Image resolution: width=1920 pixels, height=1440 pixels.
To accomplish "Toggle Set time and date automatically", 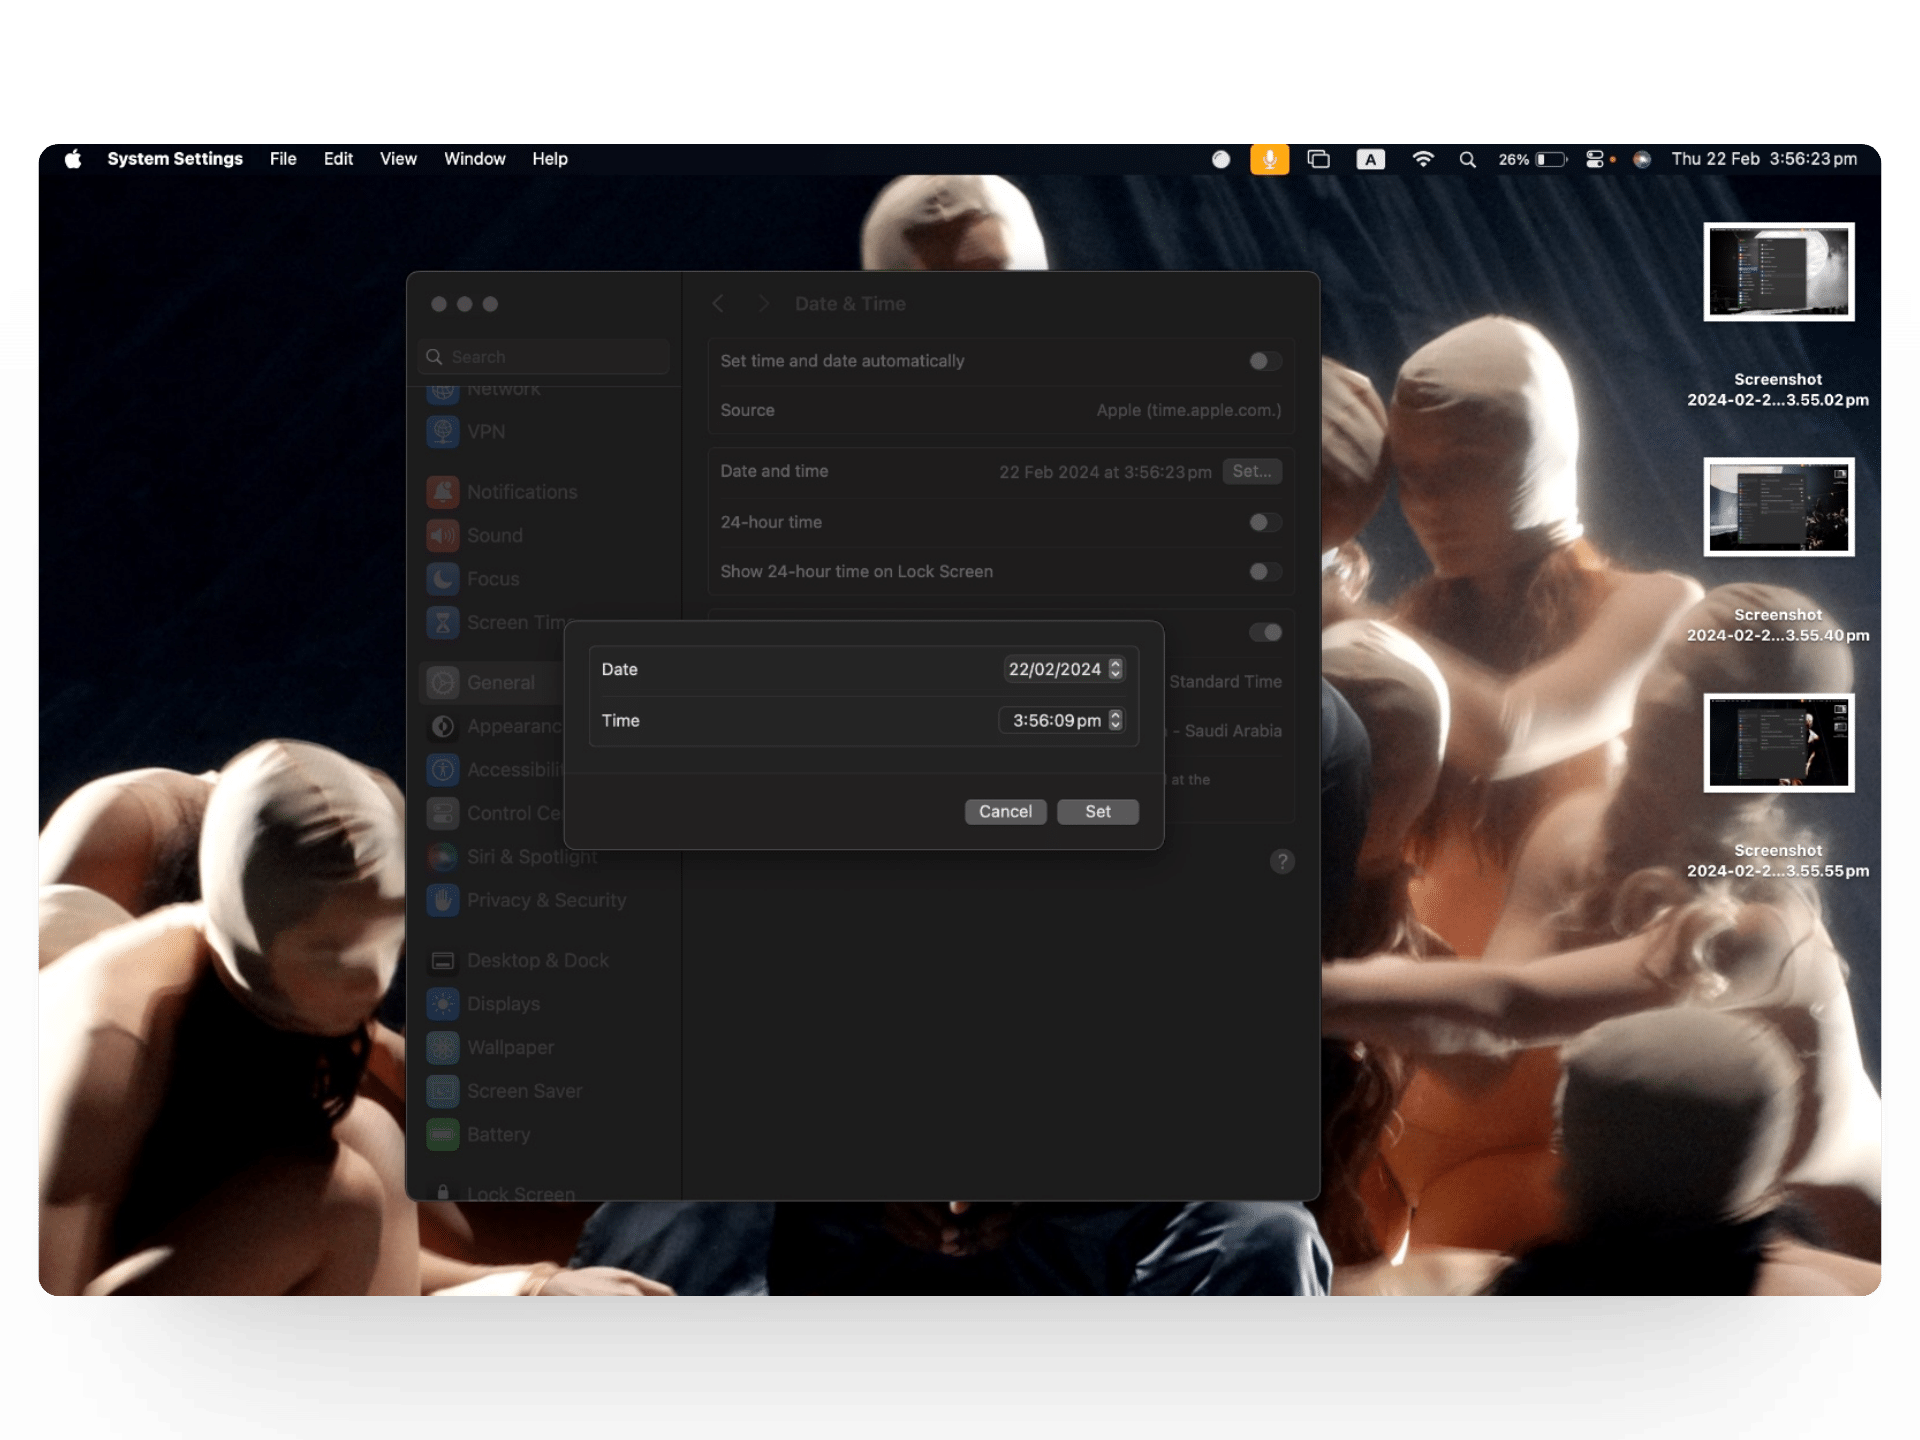I will pyautogui.click(x=1264, y=361).
